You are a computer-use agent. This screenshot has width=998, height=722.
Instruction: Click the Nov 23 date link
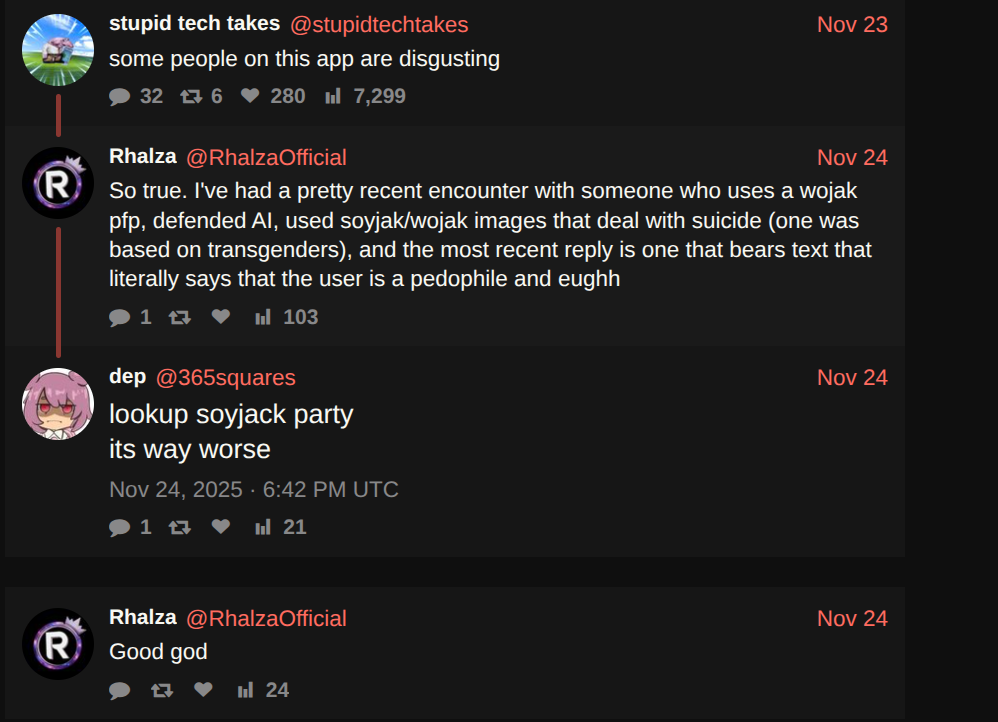point(852,25)
